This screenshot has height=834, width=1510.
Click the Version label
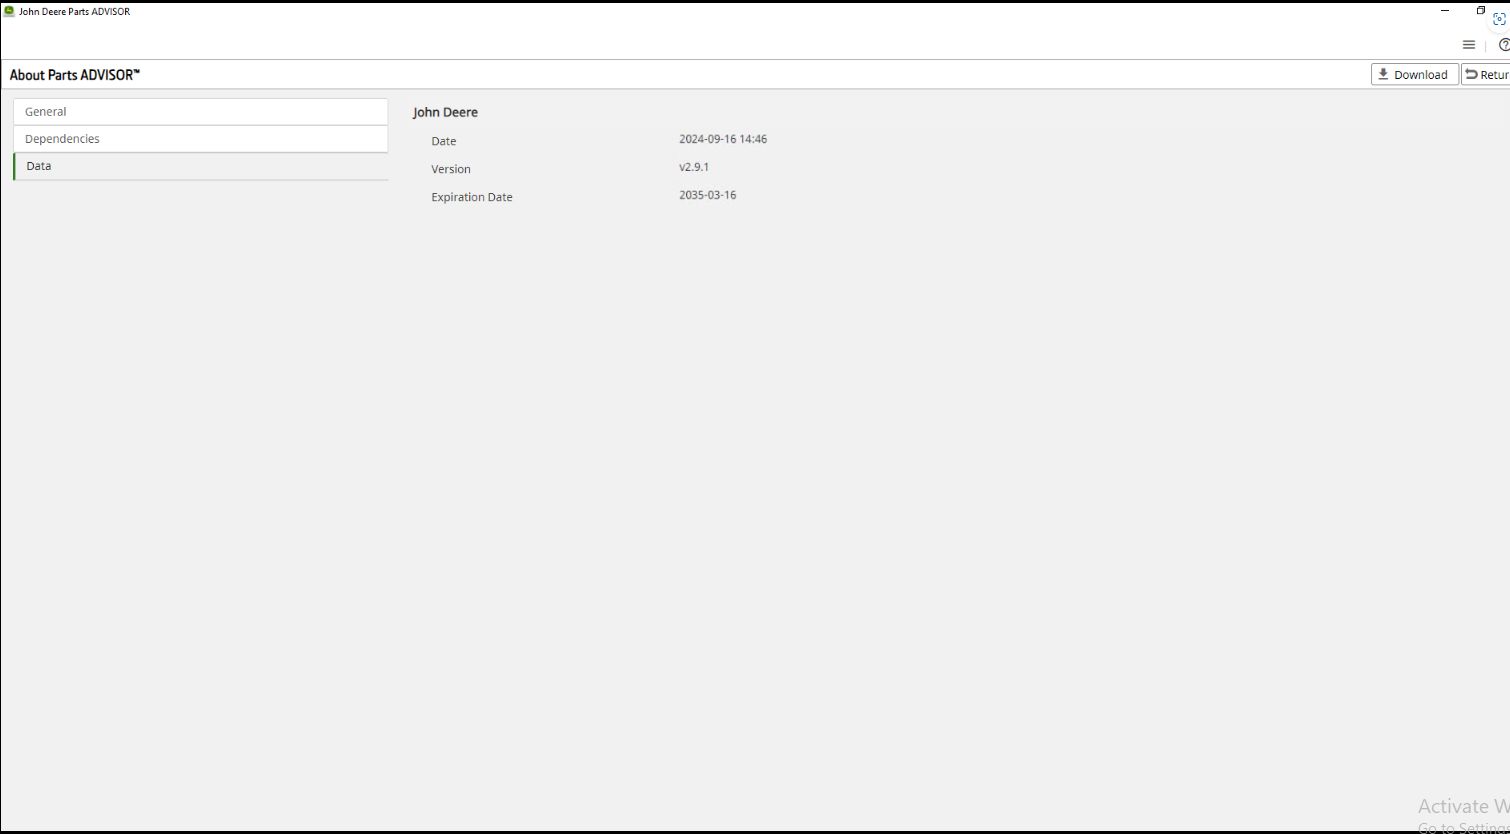tap(451, 169)
